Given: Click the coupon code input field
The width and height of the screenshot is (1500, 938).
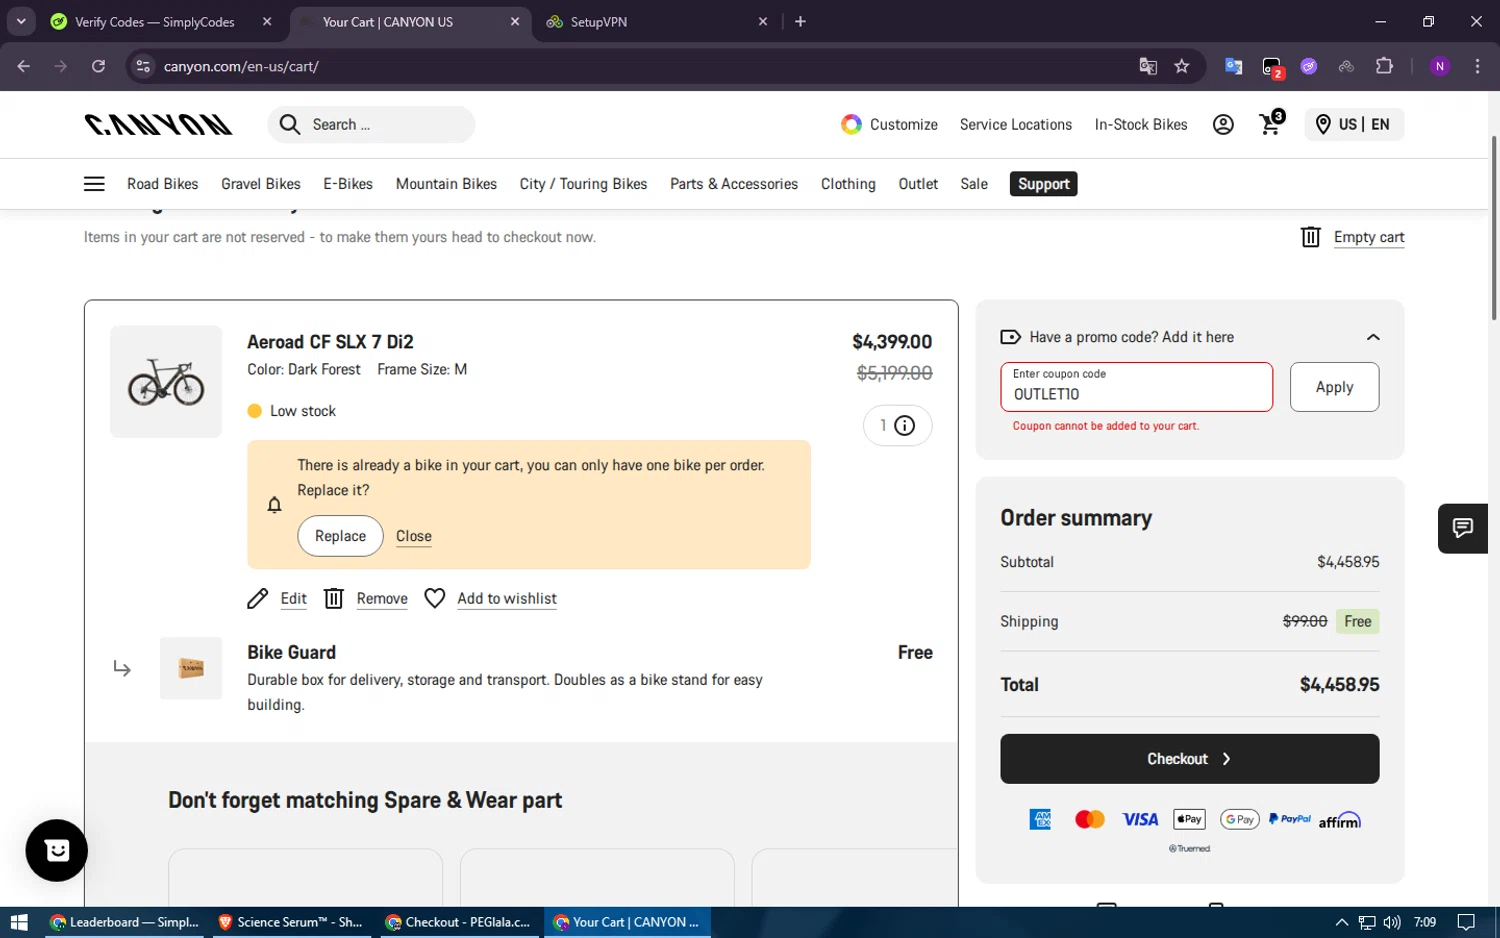Looking at the screenshot, I should (1136, 387).
